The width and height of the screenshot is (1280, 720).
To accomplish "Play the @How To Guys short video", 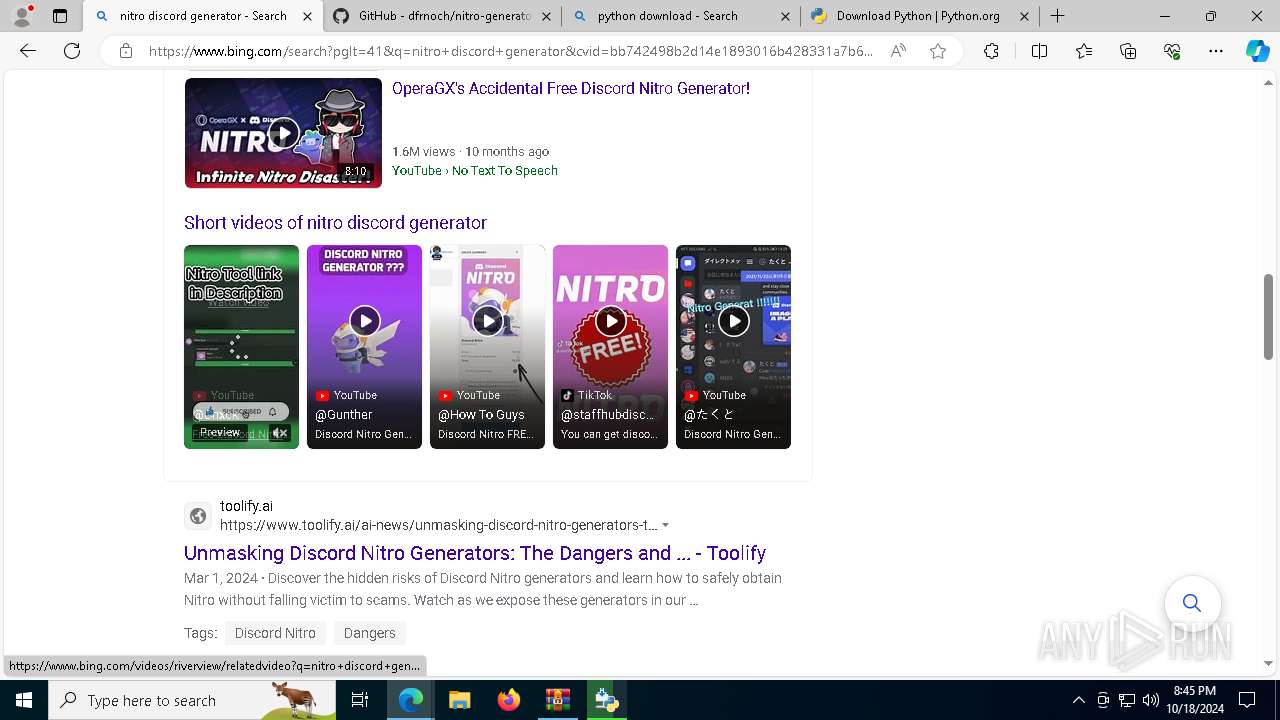I will point(487,346).
